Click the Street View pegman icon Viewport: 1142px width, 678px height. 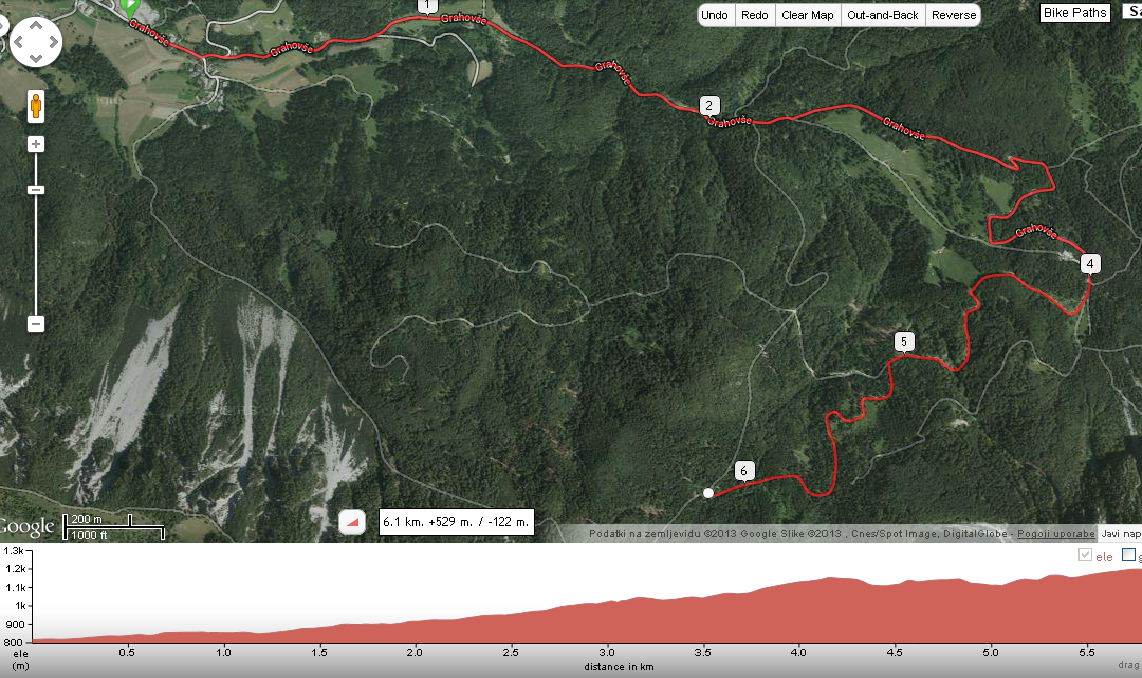click(x=36, y=106)
